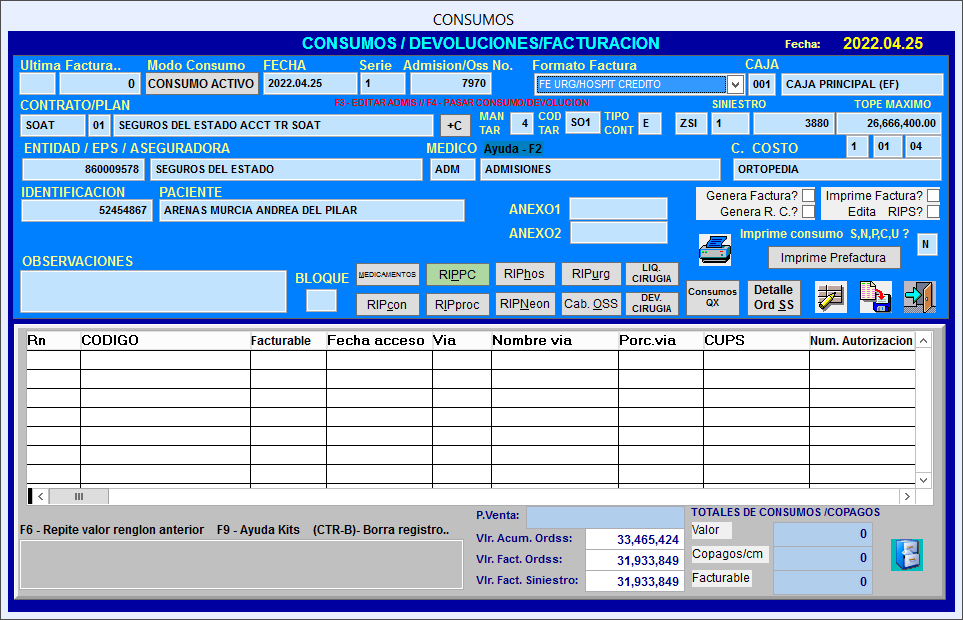
Task: Open Consumos QX
Action: (712, 298)
